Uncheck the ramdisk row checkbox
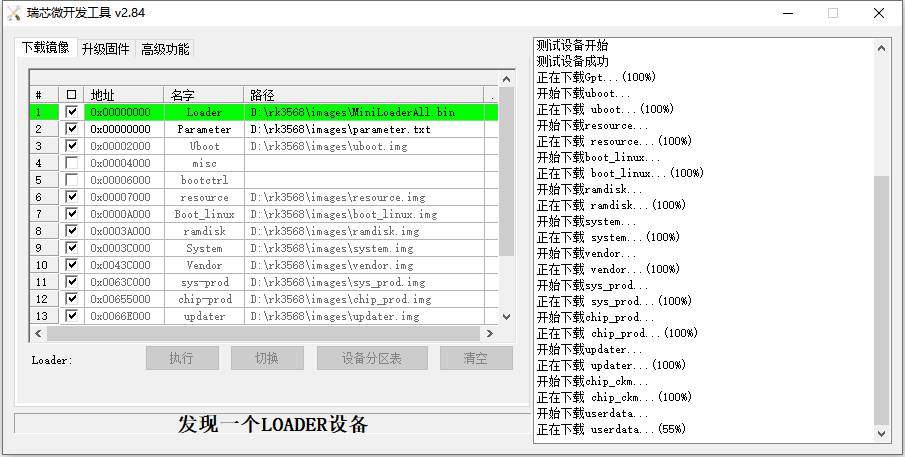The width and height of the screenshot is (905, 457). coord(72,231)
